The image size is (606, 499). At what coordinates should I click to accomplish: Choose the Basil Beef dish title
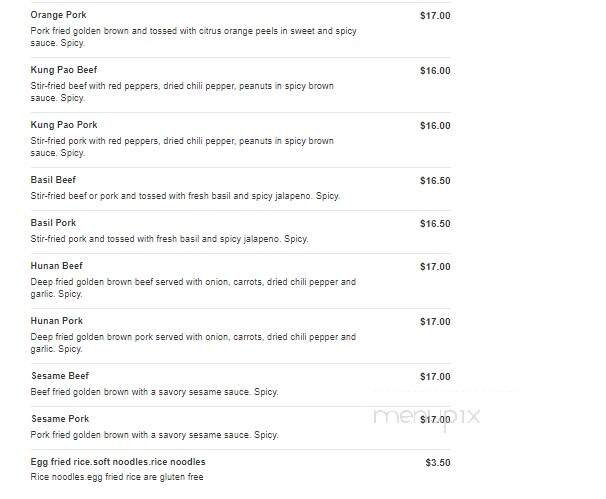pos(54,180)
